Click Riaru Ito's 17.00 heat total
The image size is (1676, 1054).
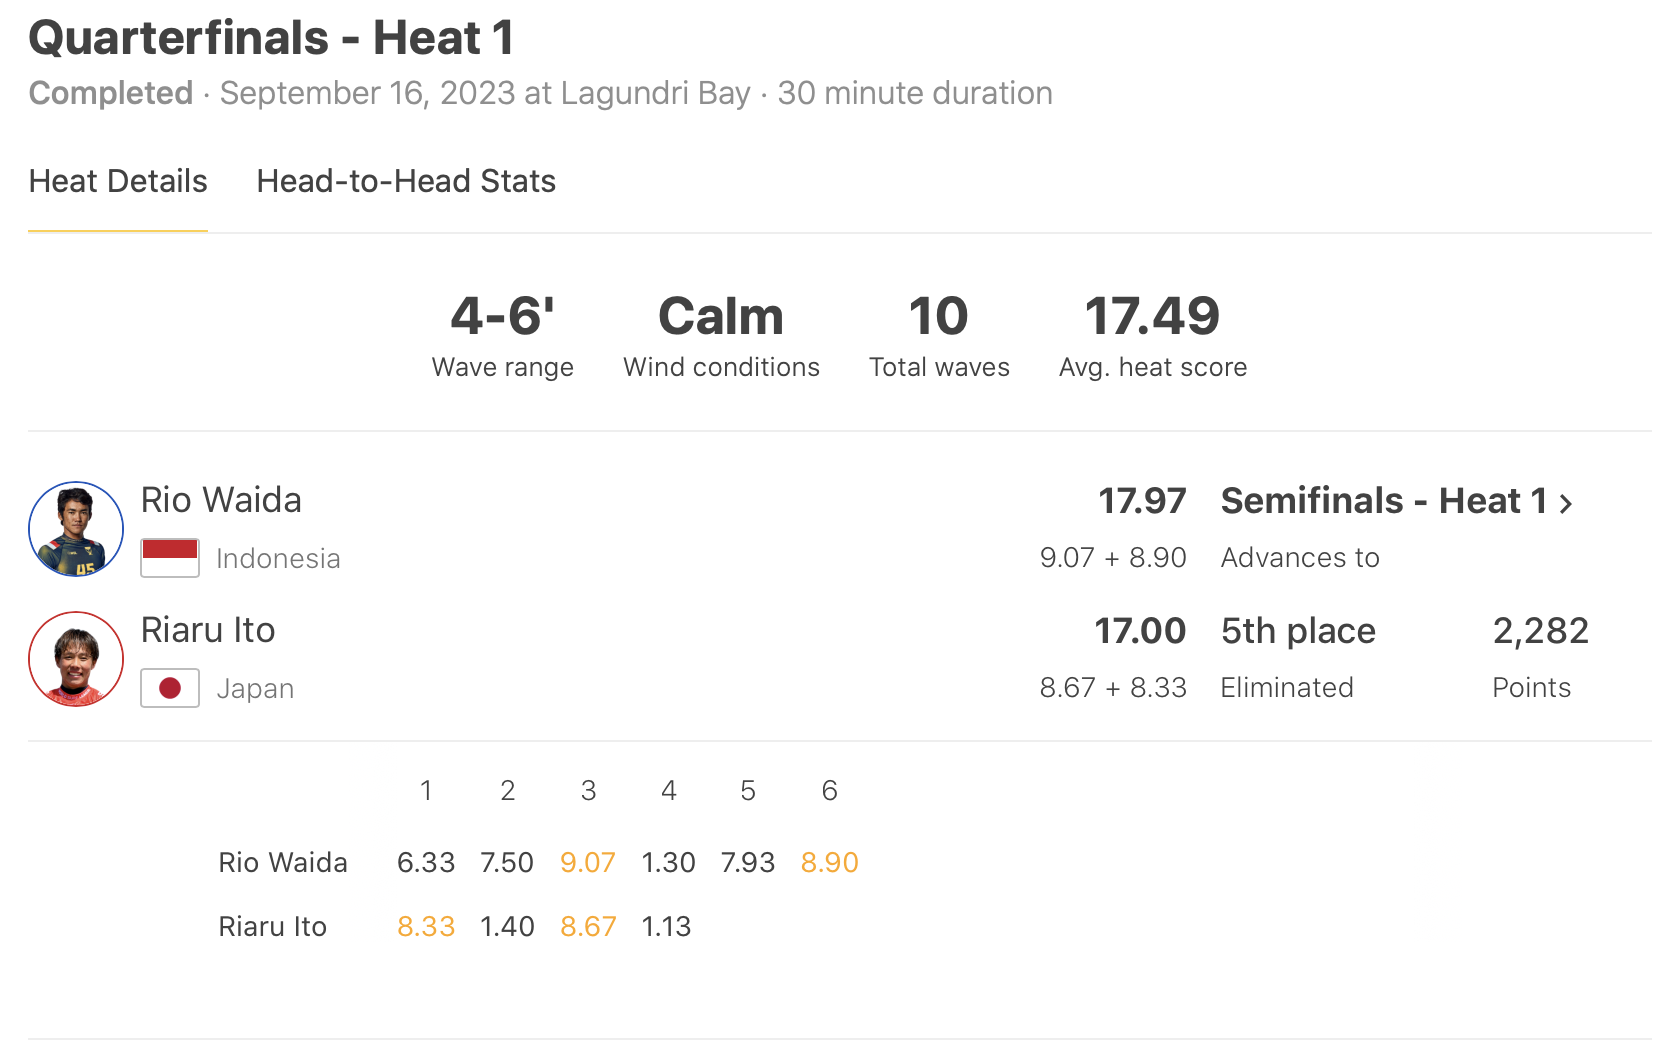click(x=1140, y=631)
